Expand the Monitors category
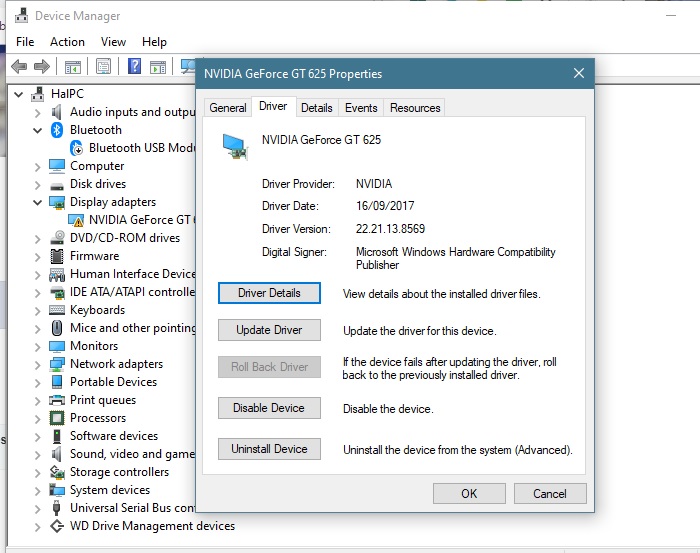 click(38, 346)
